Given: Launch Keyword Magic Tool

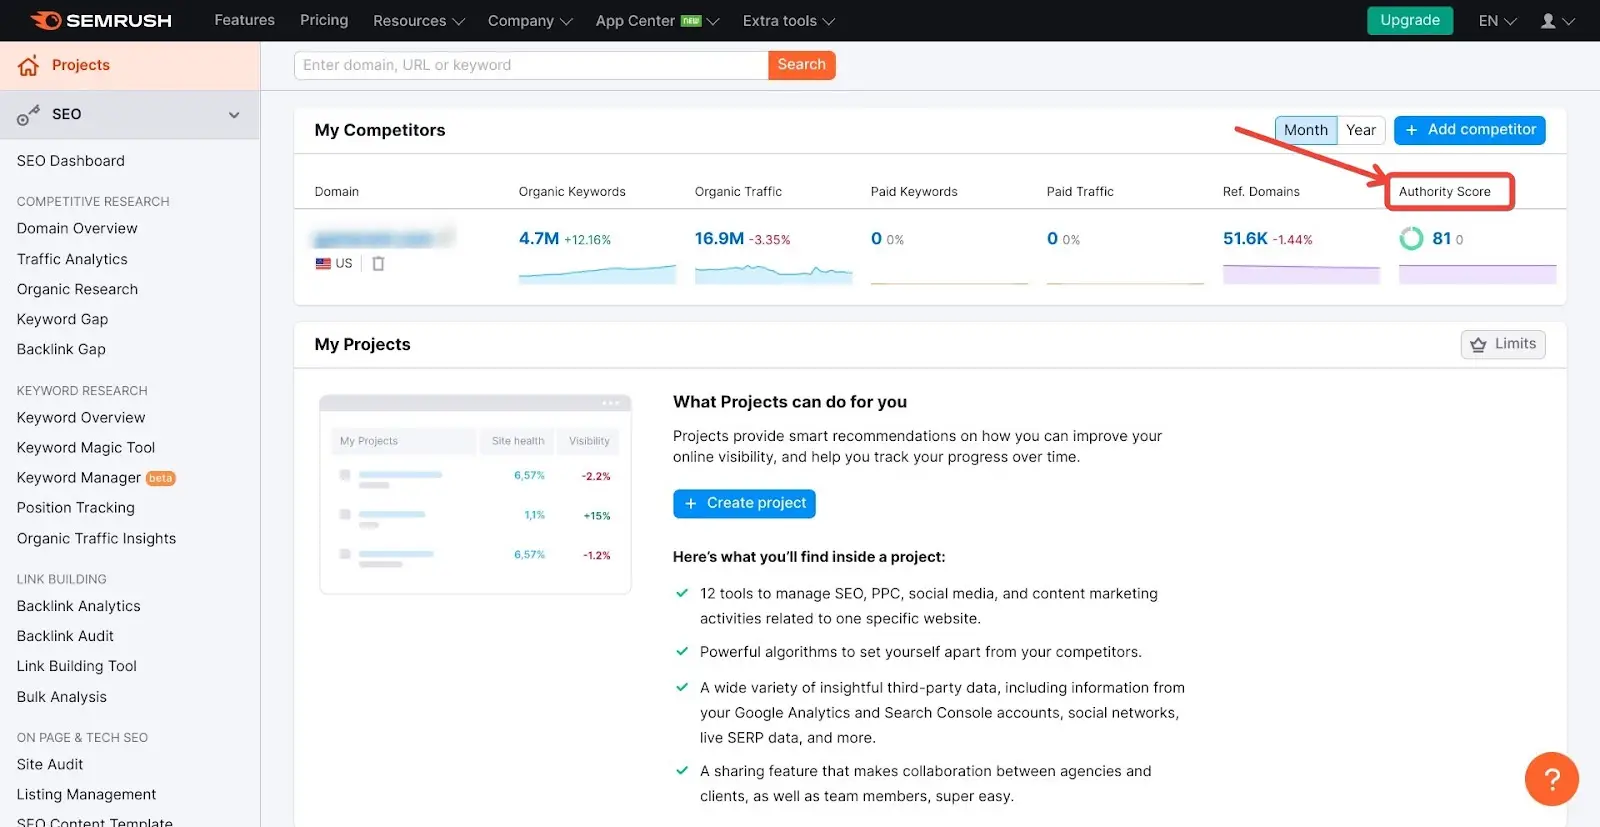Looking at the screenshot, I should pyautogui.click(x=86, y=448).
